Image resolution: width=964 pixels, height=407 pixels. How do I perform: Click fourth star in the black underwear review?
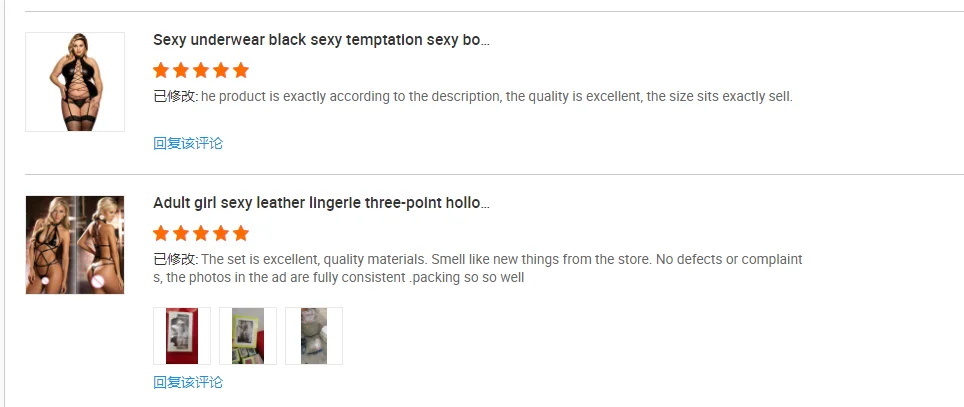221,71
